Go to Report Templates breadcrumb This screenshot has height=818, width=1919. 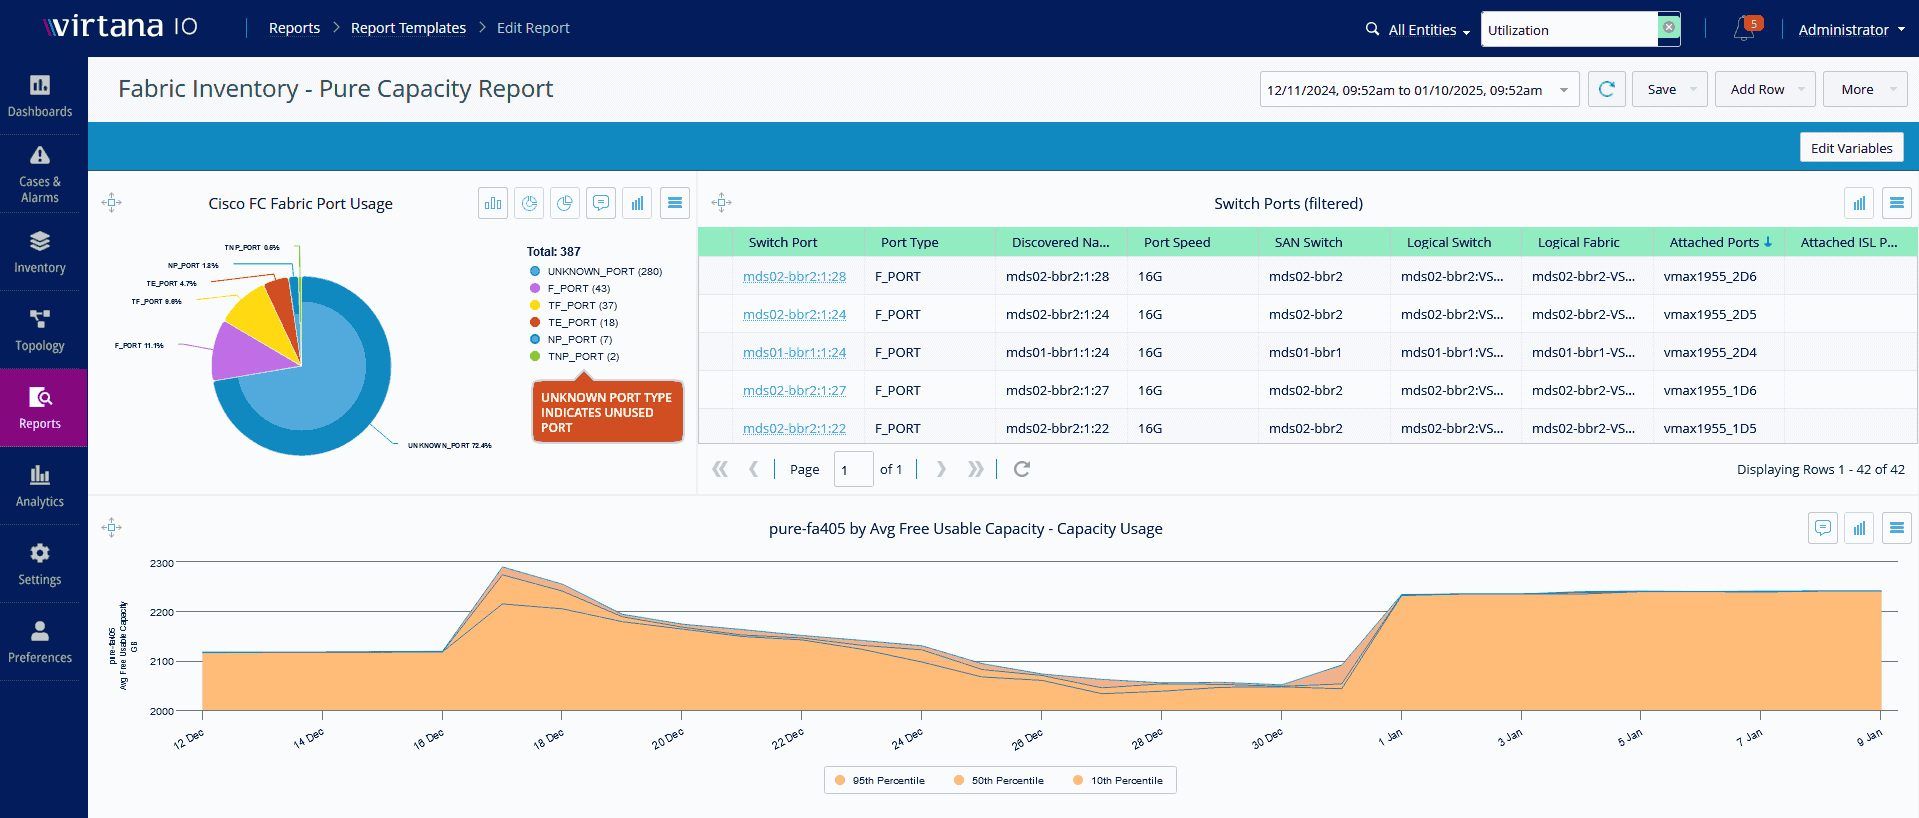[x=408, y=28]
